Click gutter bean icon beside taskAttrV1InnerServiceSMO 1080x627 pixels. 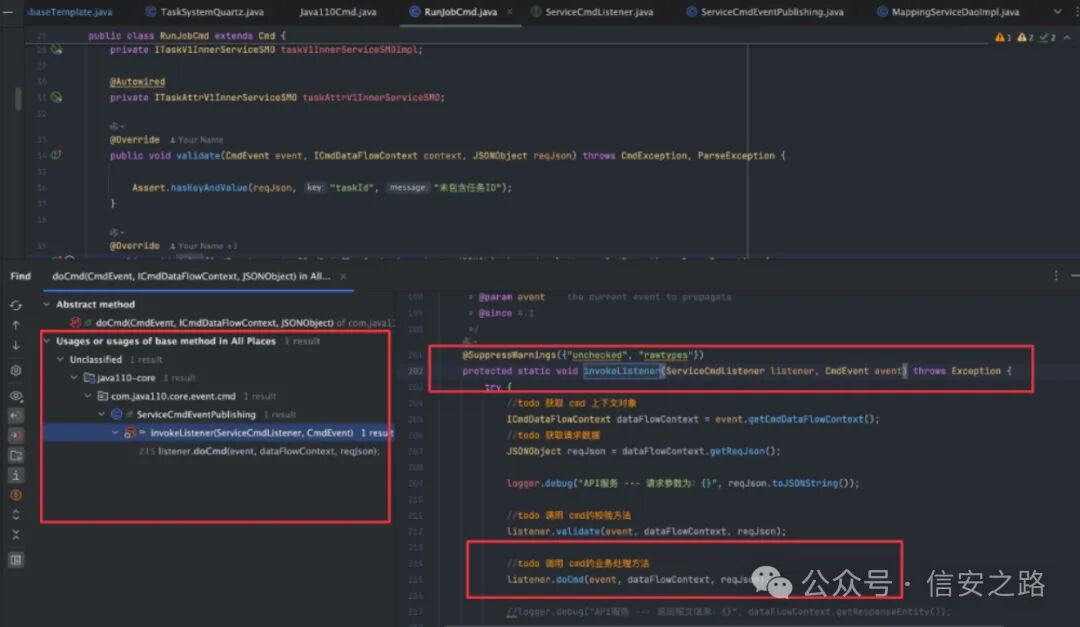(56, 97)
